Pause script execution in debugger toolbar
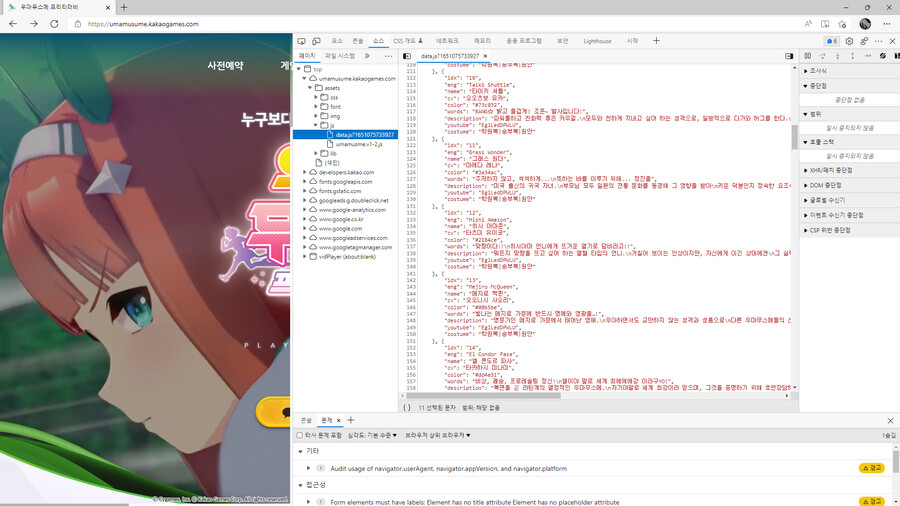 click(x=808, y=56)
